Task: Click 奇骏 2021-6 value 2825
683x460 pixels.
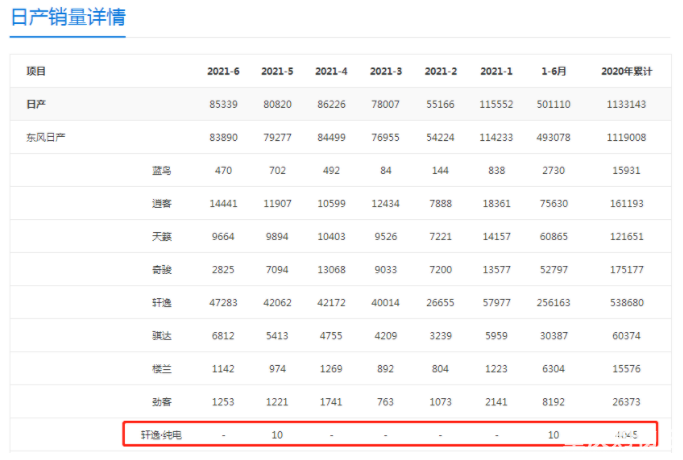Action: [223, 270]
